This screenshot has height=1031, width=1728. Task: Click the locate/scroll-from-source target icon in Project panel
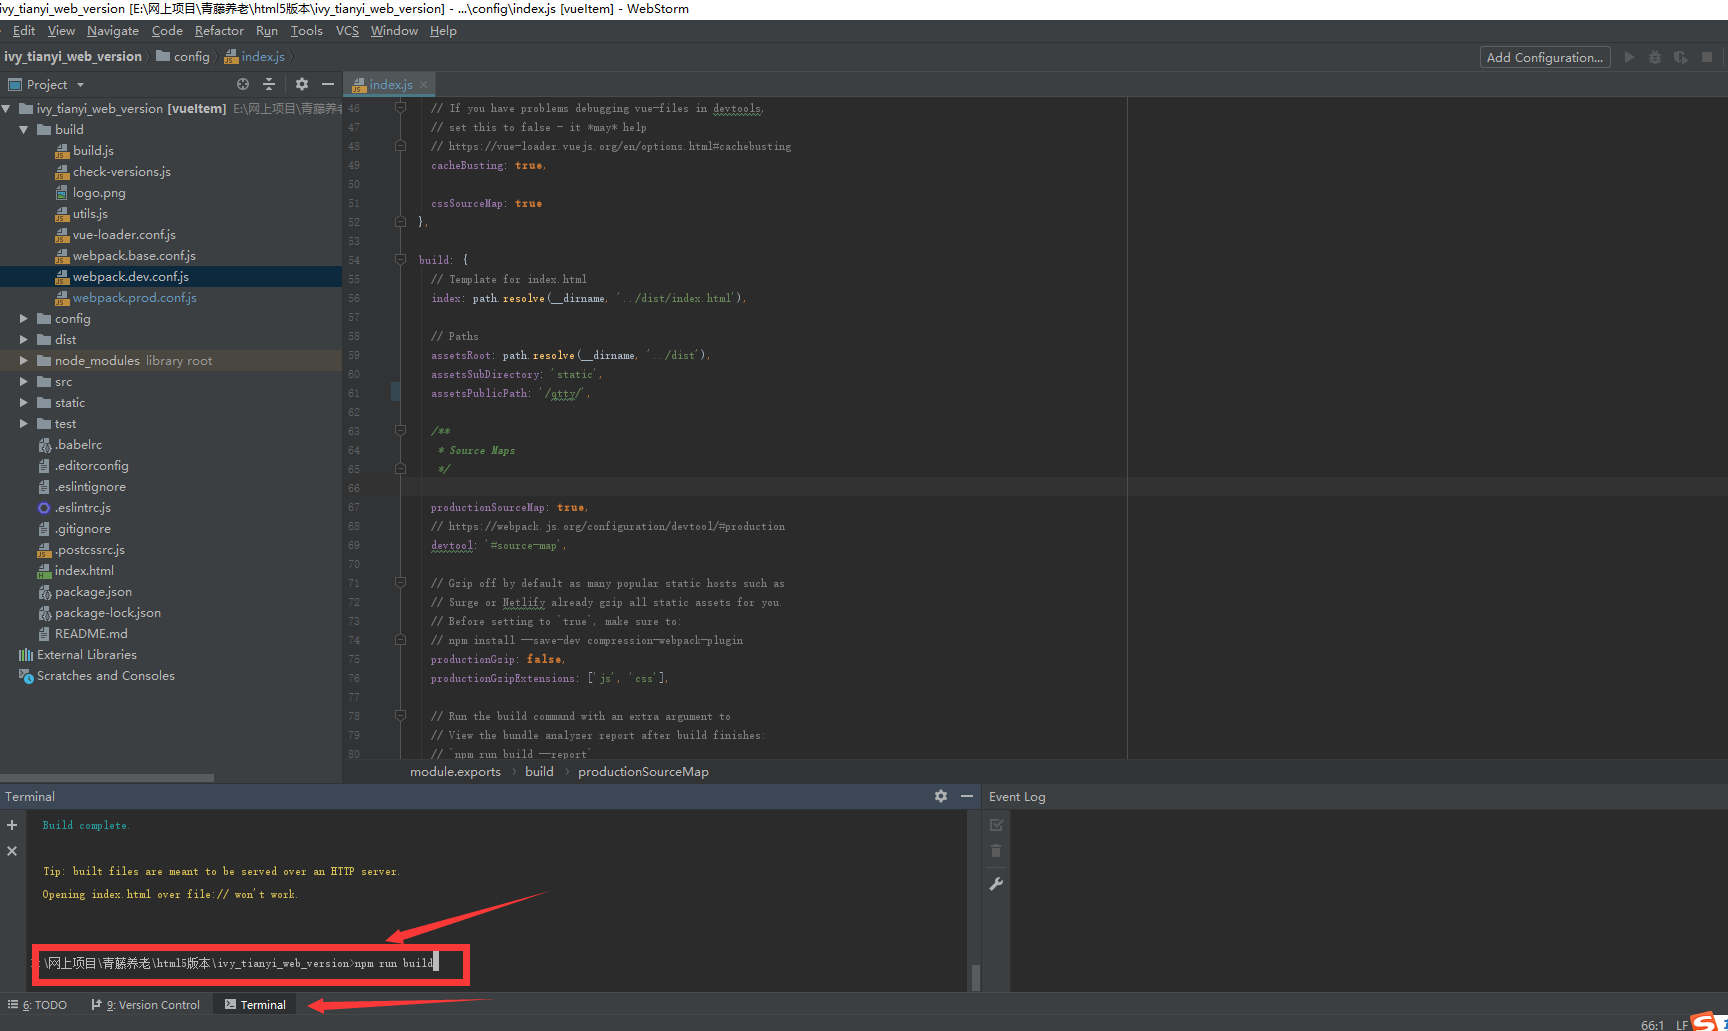243,84
